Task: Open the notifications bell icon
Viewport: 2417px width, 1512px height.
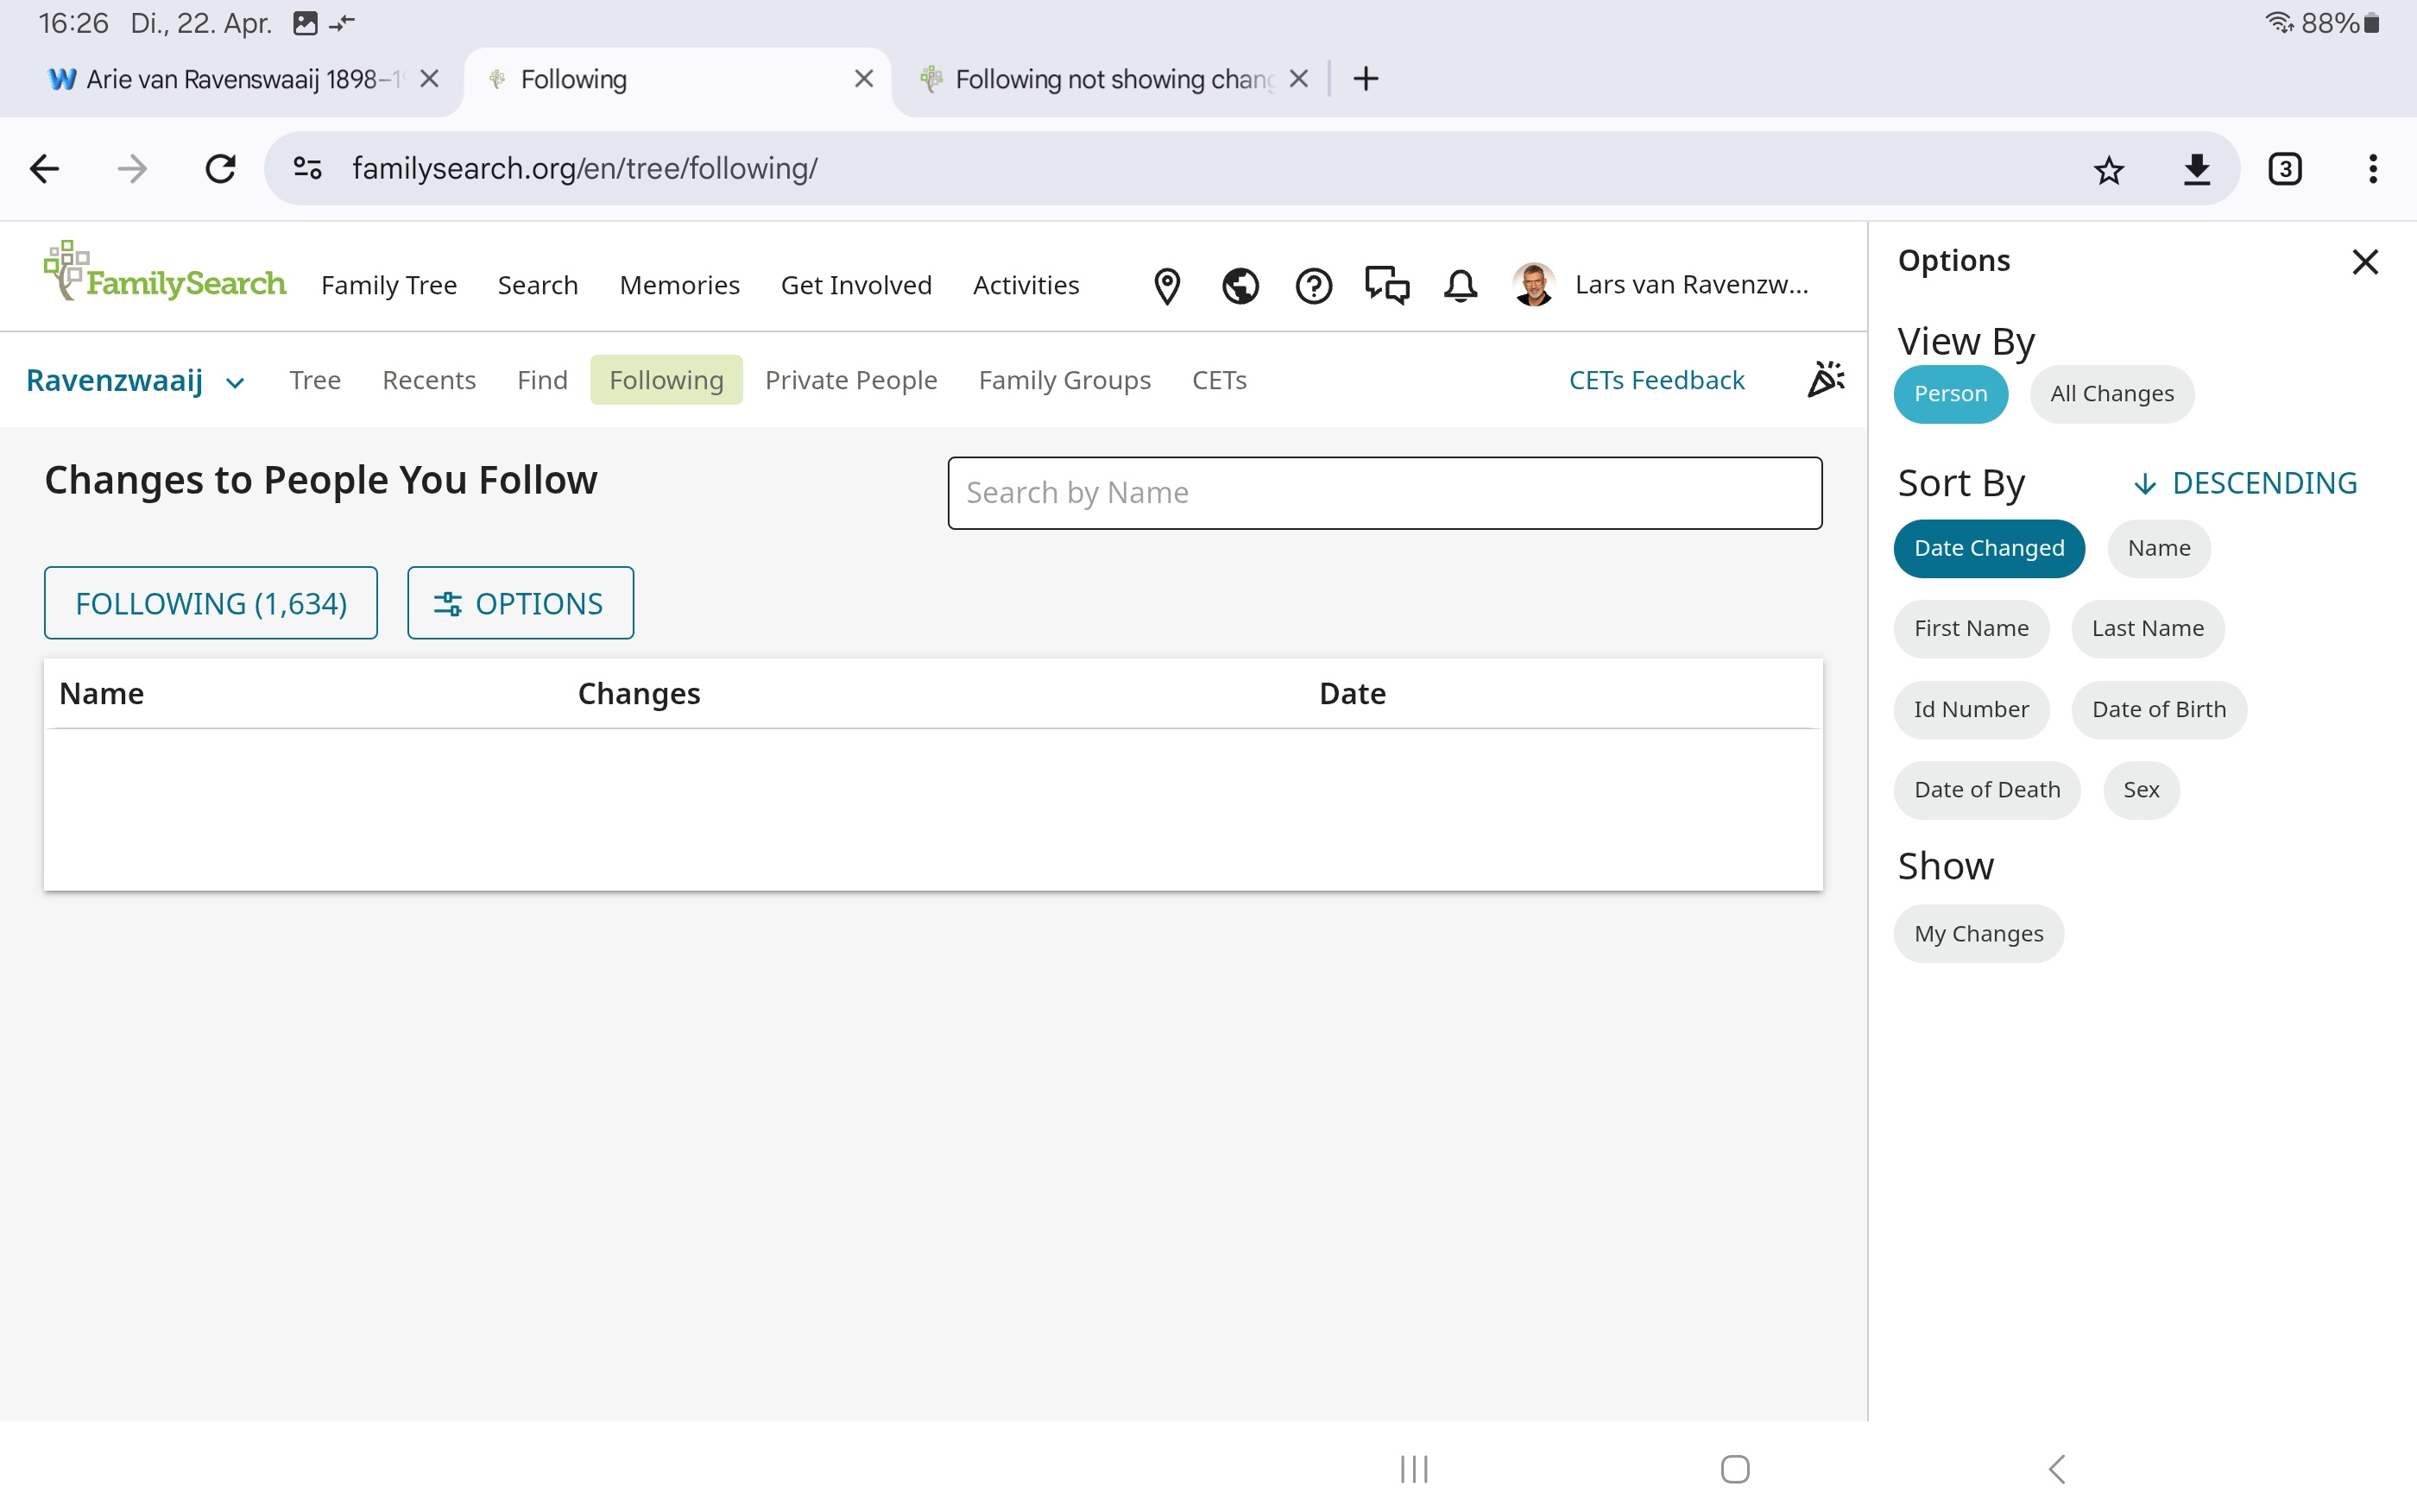Action: (x=1460, y=286)
